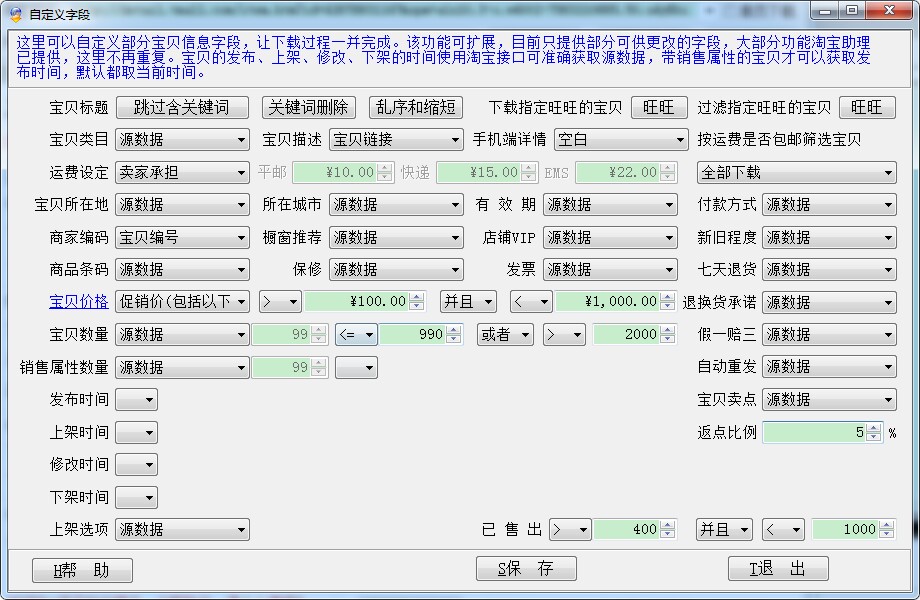Click the S保存 button
The height and width of the screenshot is (600, 920).
point(526,569)
